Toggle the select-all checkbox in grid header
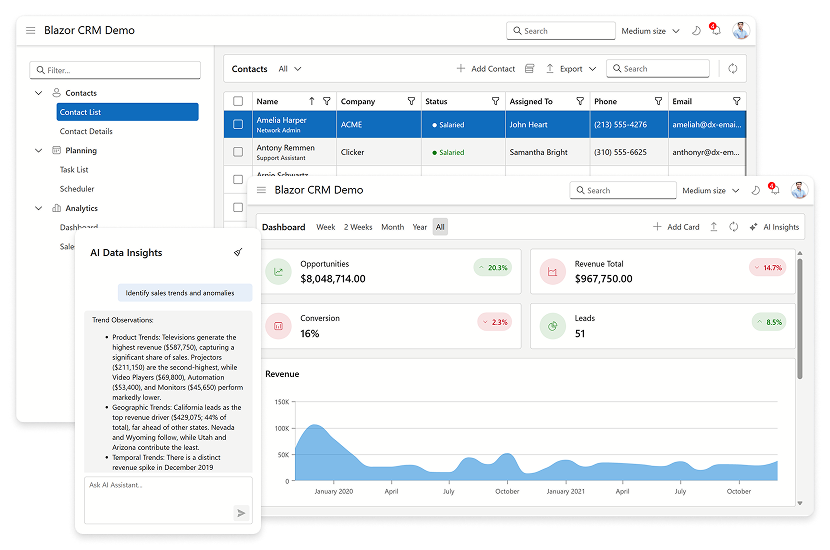 pyautogui.click(x=238, y=101)
